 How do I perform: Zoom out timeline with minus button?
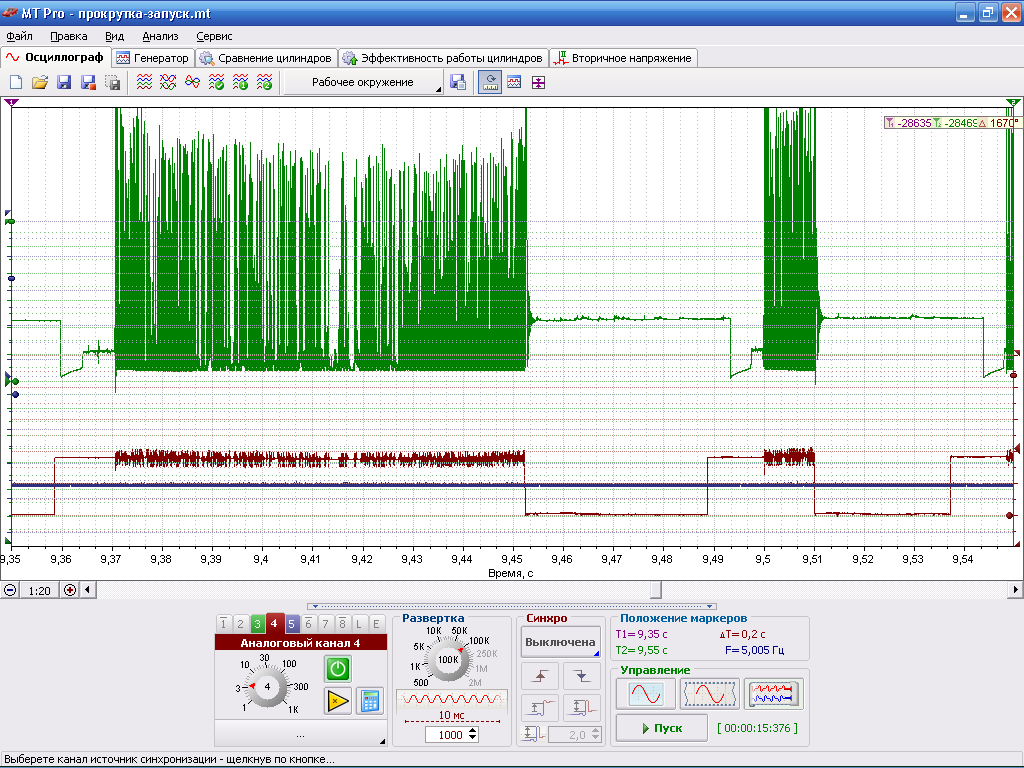(x=10, y=590)
